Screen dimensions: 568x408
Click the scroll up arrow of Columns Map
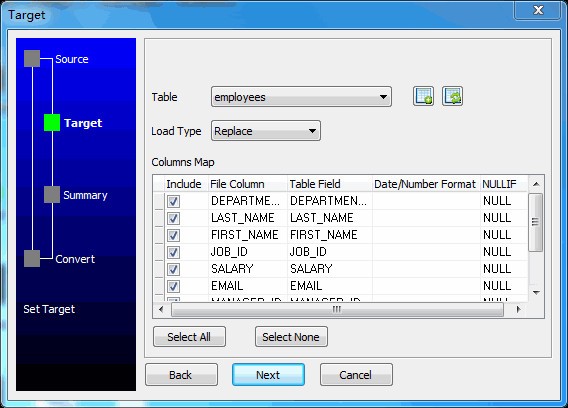[x=536, y=184]
